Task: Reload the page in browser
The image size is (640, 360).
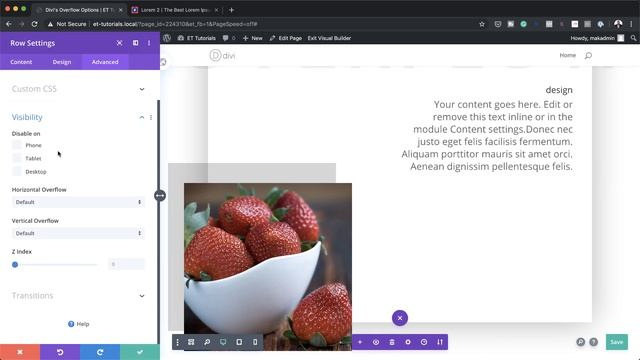Action: 35,24
